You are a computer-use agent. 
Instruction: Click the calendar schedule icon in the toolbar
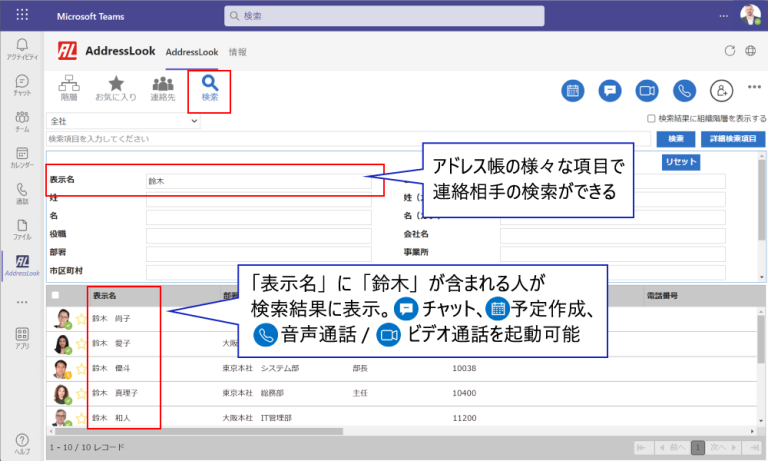click(x=574, y=90)
